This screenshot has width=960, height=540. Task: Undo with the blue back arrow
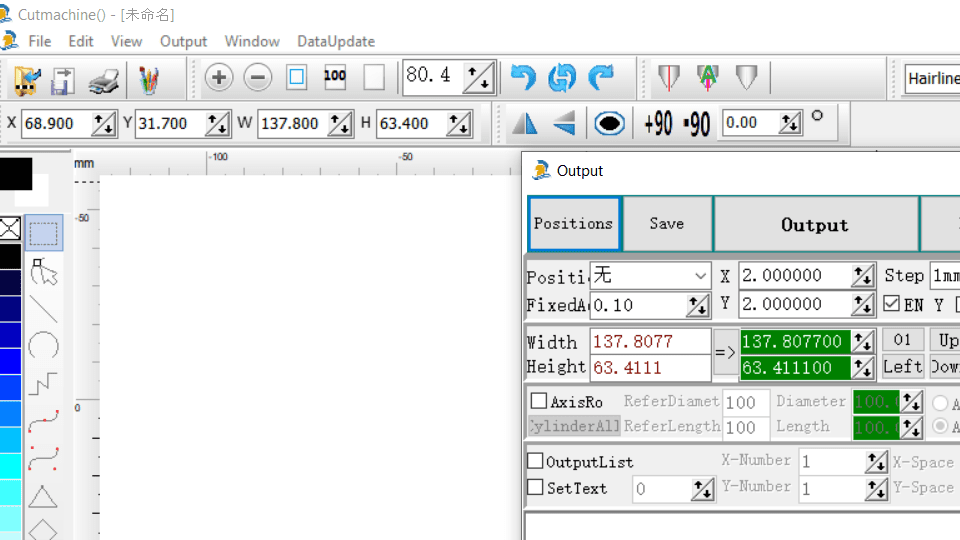[x=523, y=78]
